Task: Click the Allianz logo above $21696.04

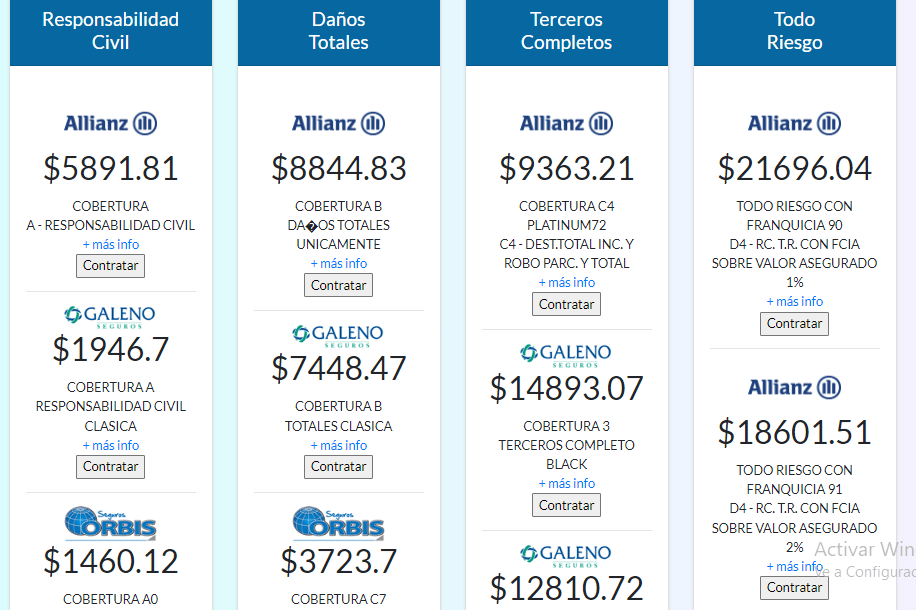Action: tap(793, 123)
